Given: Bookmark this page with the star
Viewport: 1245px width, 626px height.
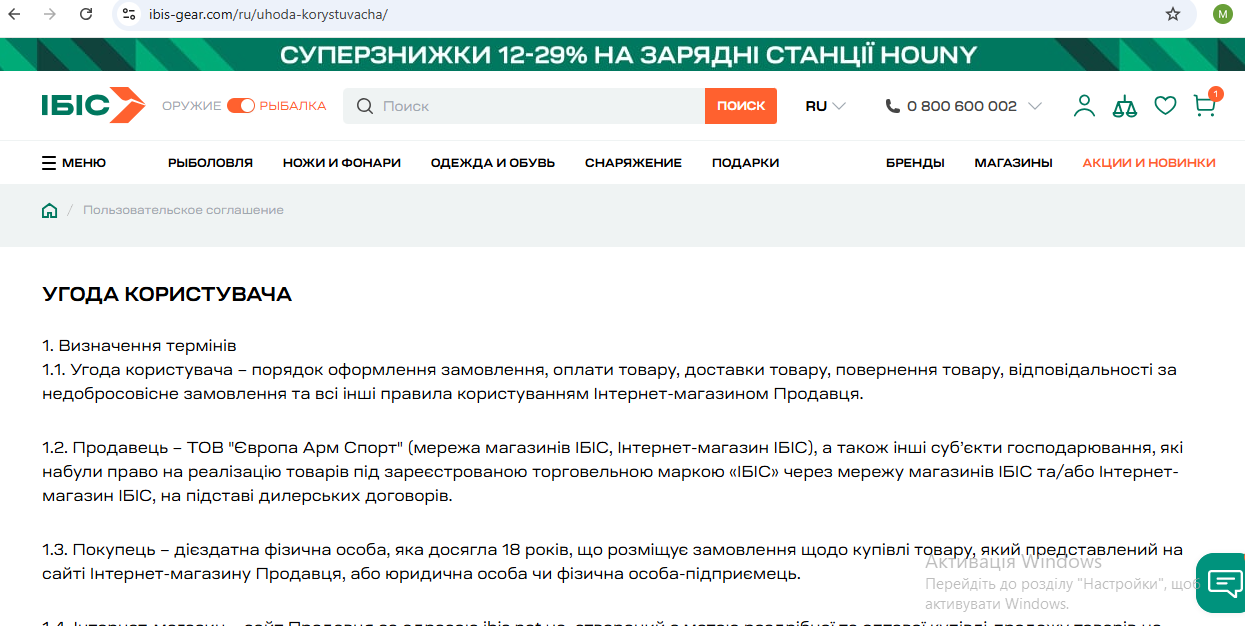Looking at the screenshot, I should 1173,14.
